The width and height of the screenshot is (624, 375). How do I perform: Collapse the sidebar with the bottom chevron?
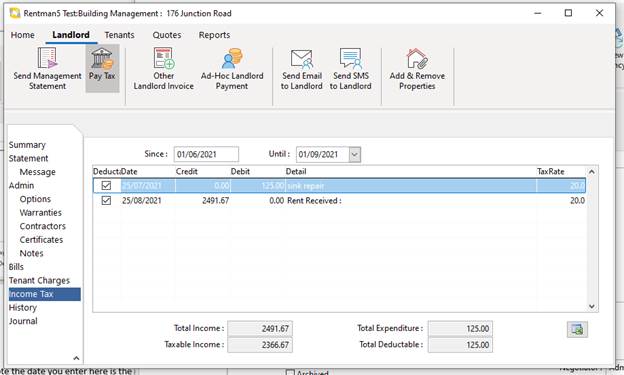tap(76, 358)
